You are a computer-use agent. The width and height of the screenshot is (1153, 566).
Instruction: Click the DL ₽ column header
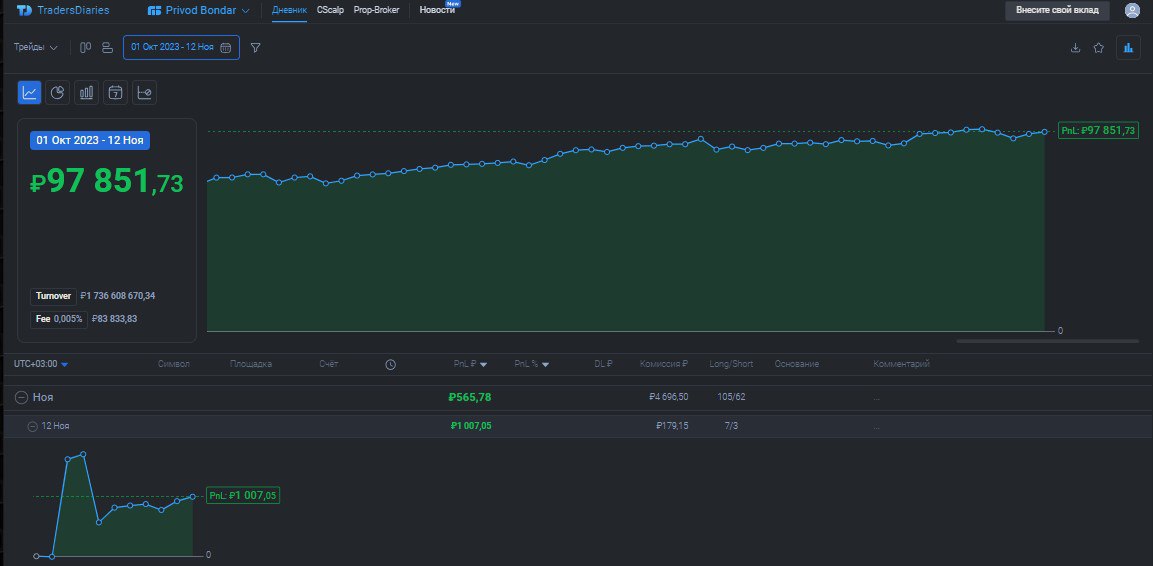(x=604, y=364)
